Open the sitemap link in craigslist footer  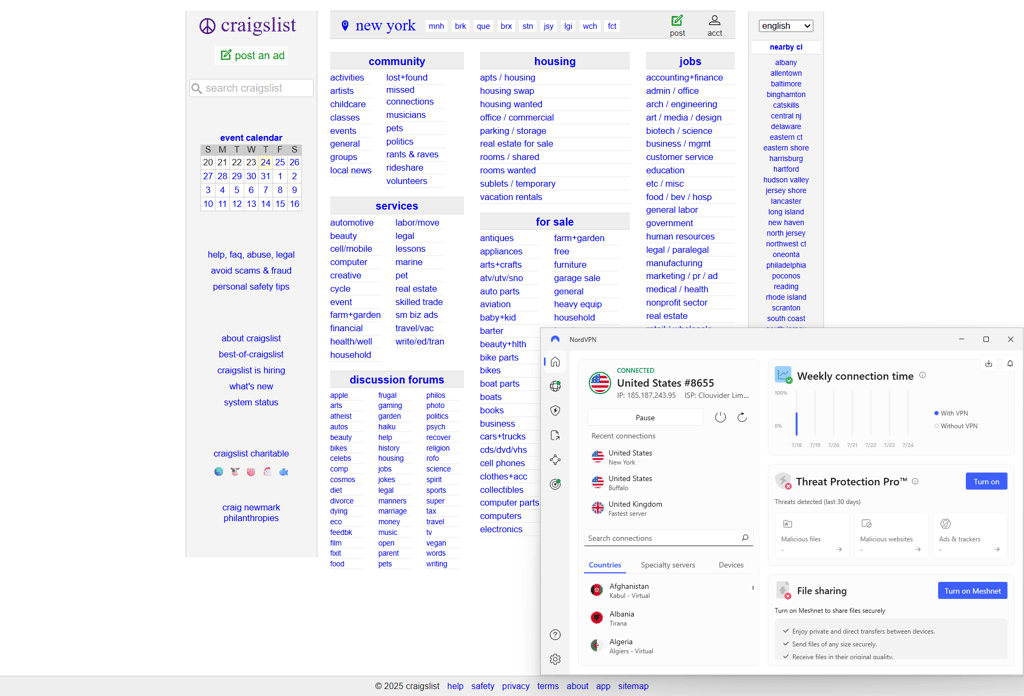tap(633, 686)
